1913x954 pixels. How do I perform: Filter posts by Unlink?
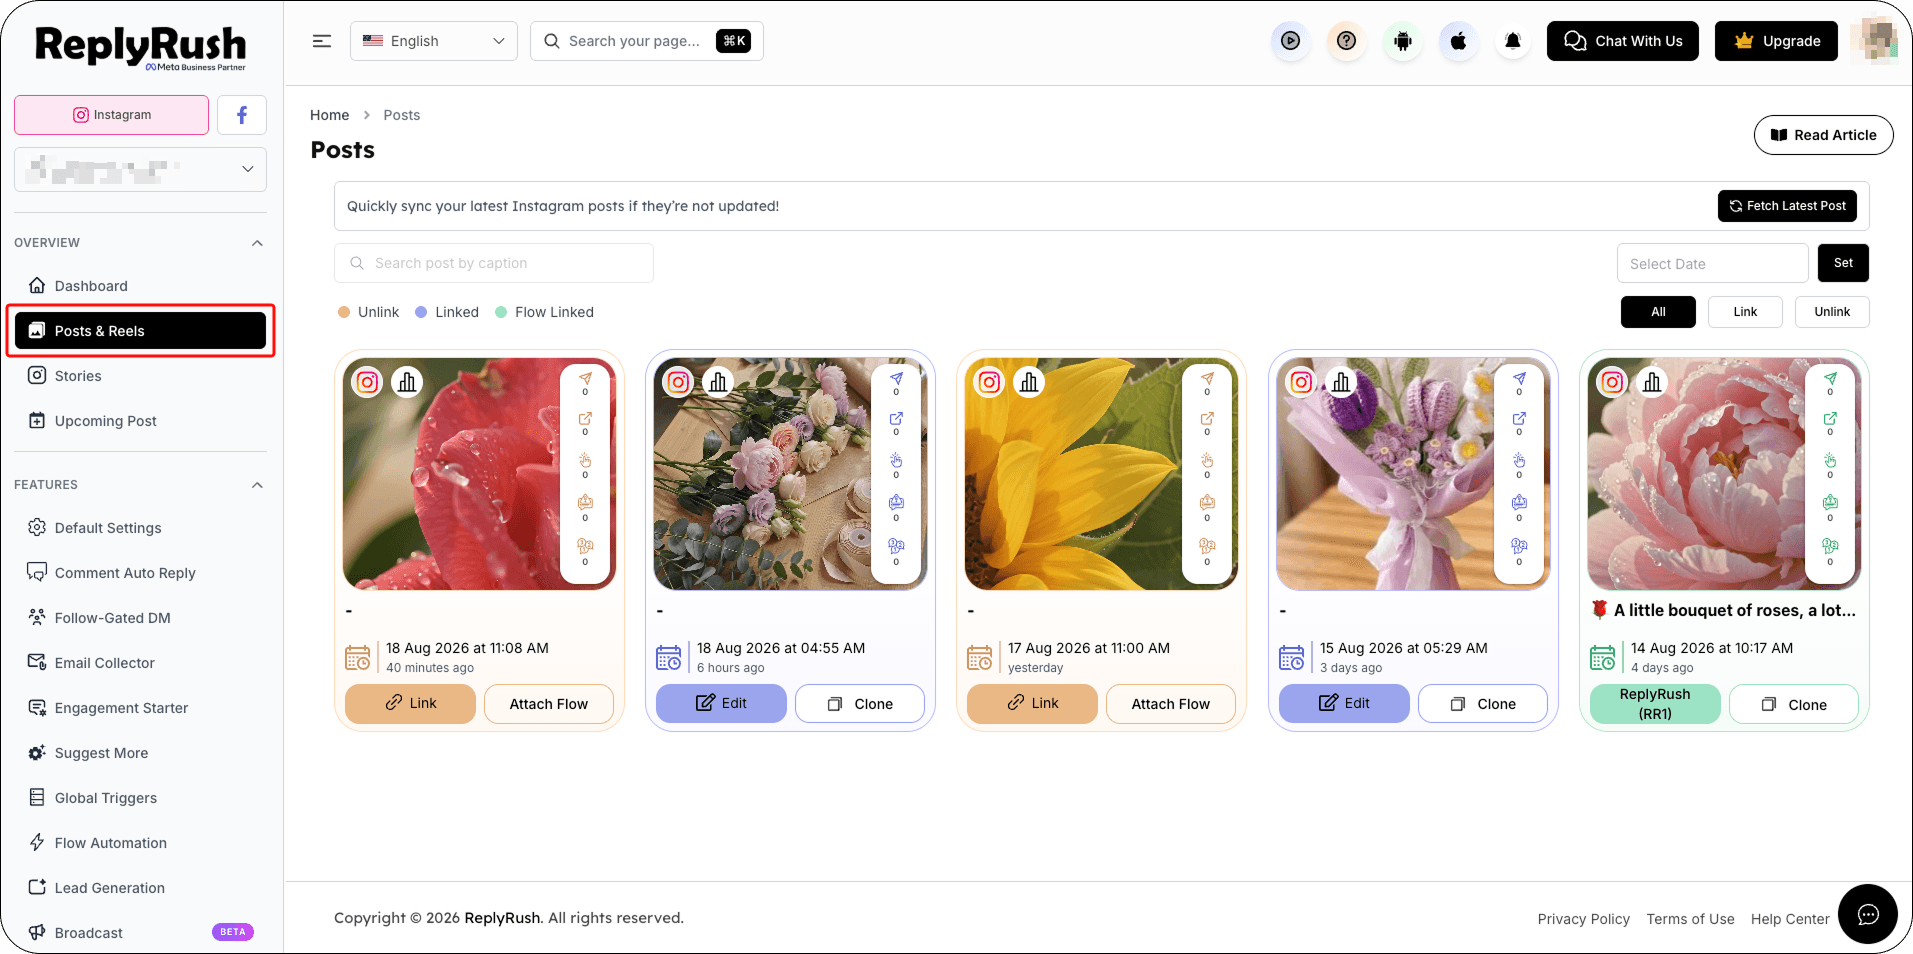coord(1832,312)
